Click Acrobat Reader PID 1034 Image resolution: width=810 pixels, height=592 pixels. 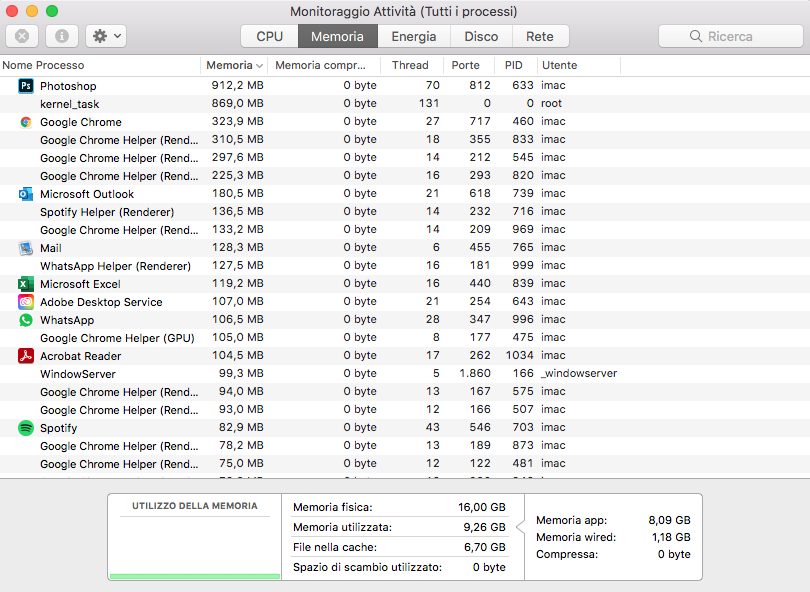[x=520, y=355]
